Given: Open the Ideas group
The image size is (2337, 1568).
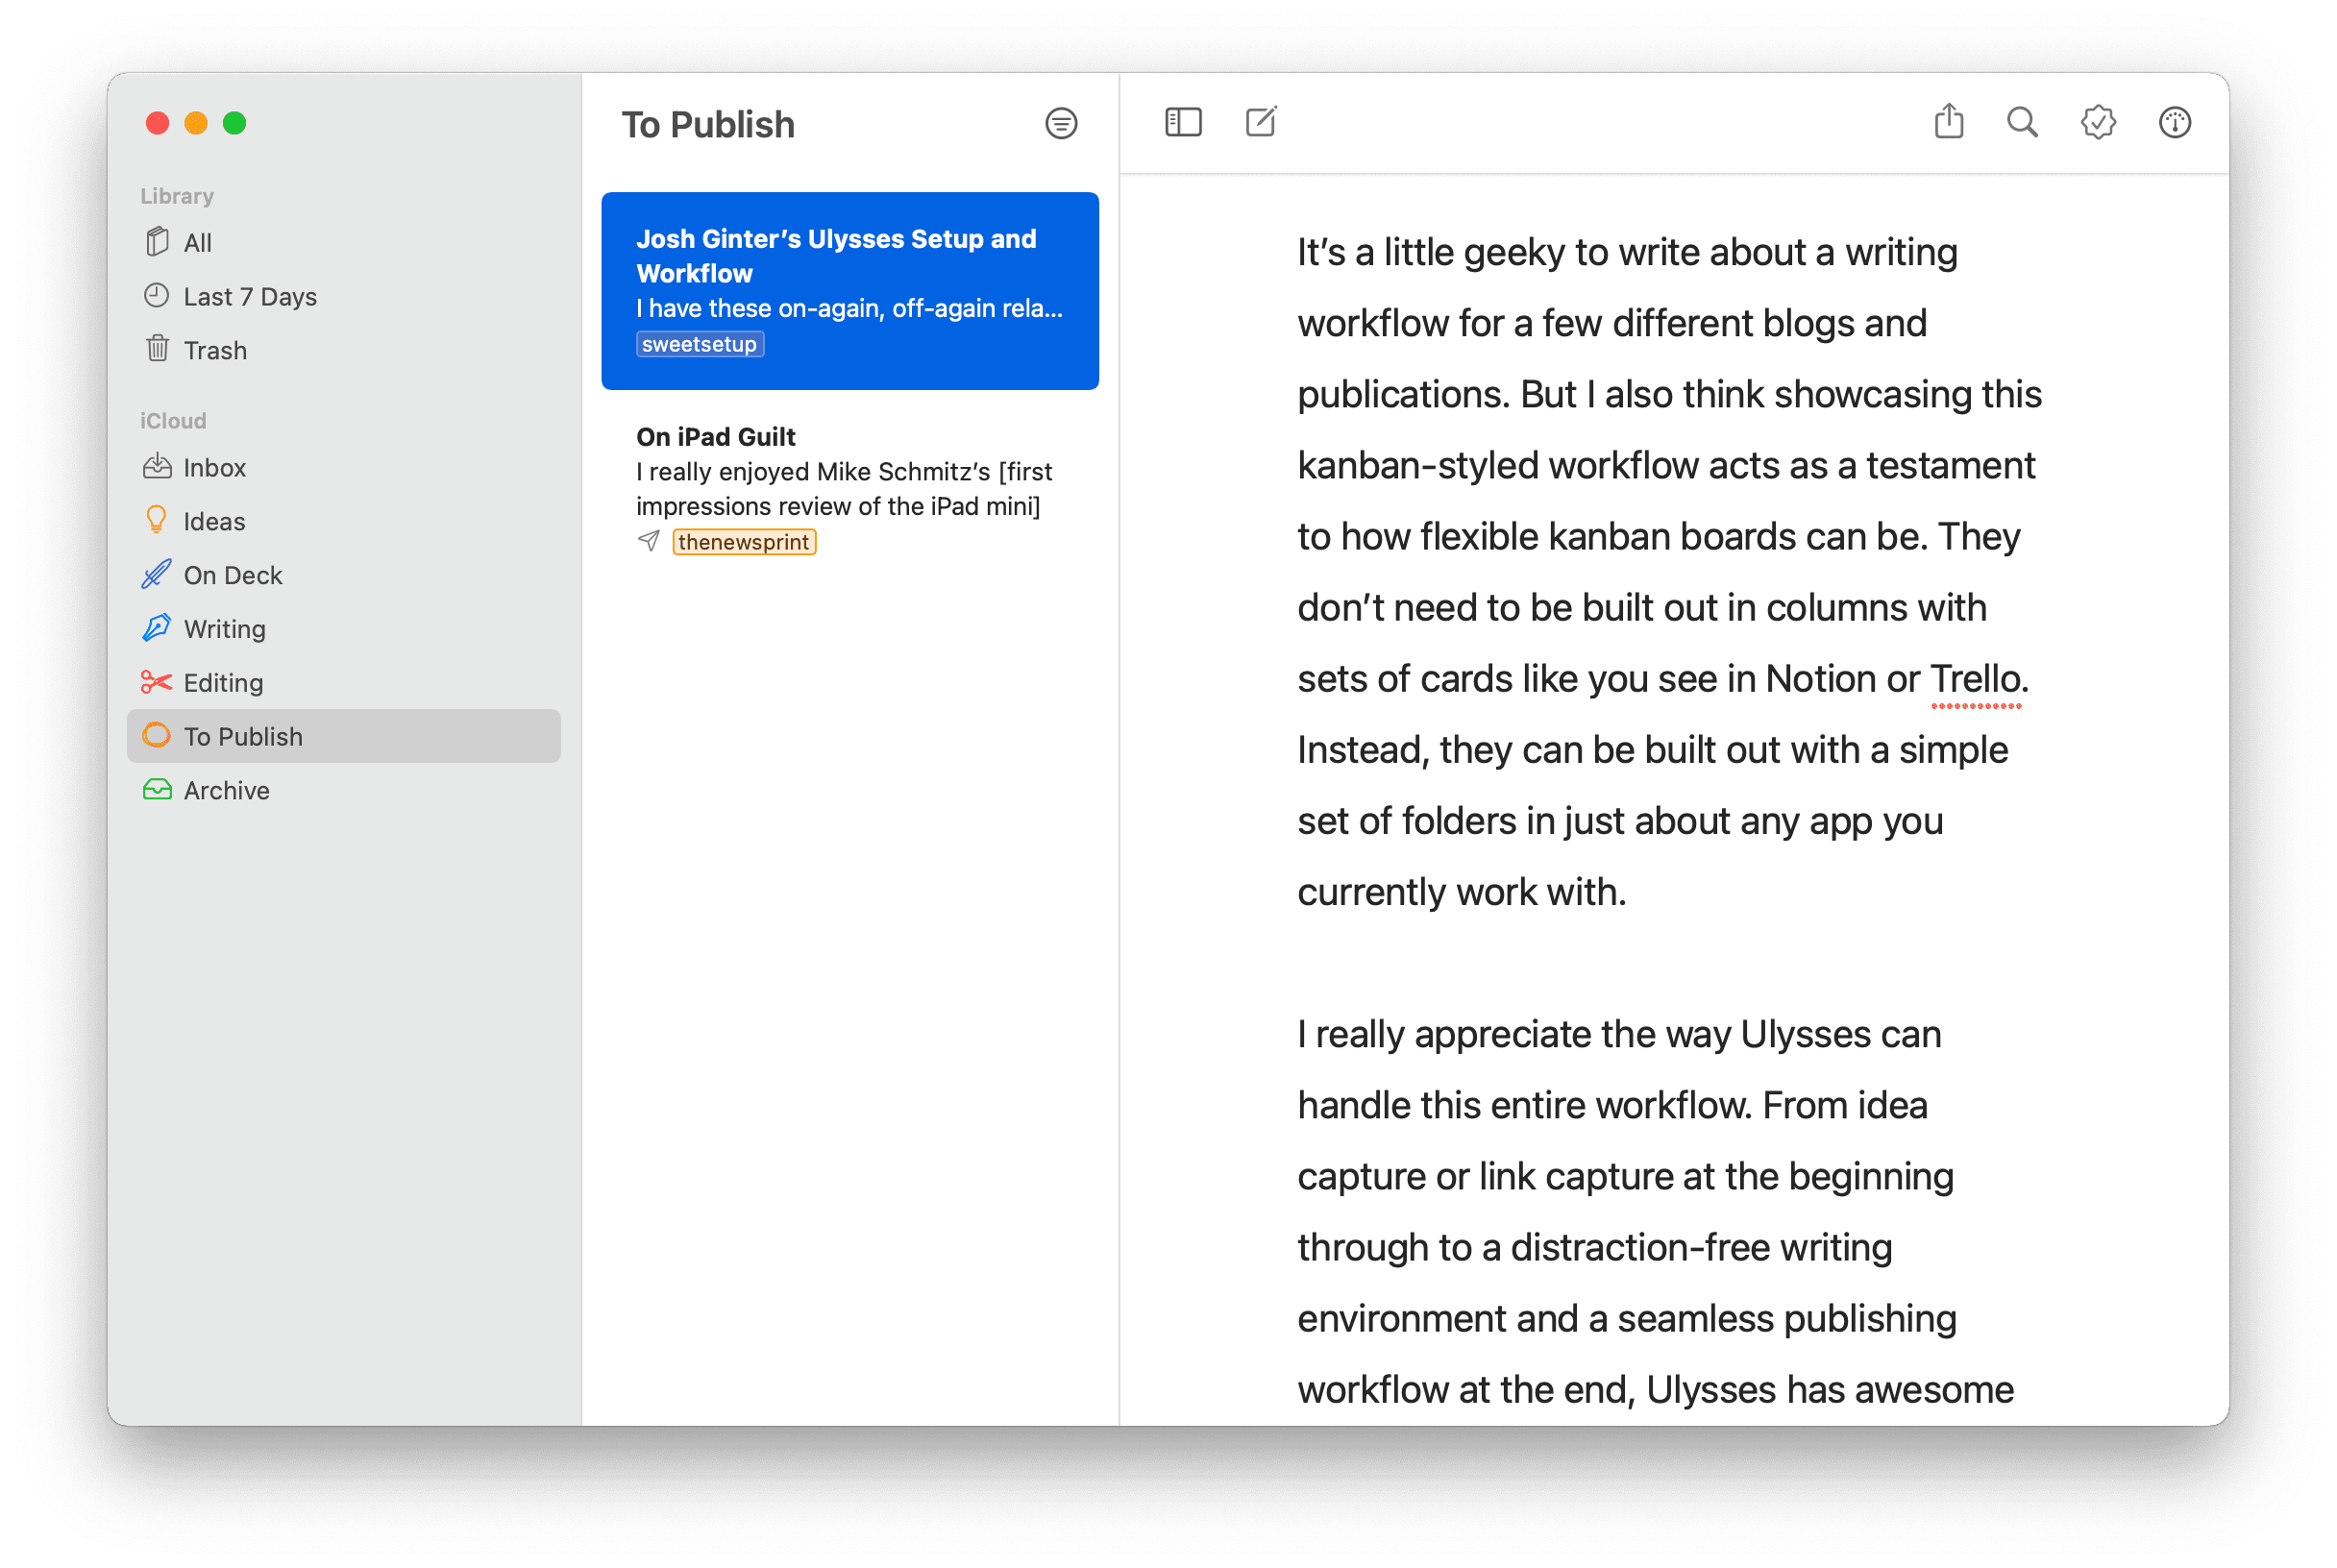Looking at the screenshot, I should [x=343, y=521].
